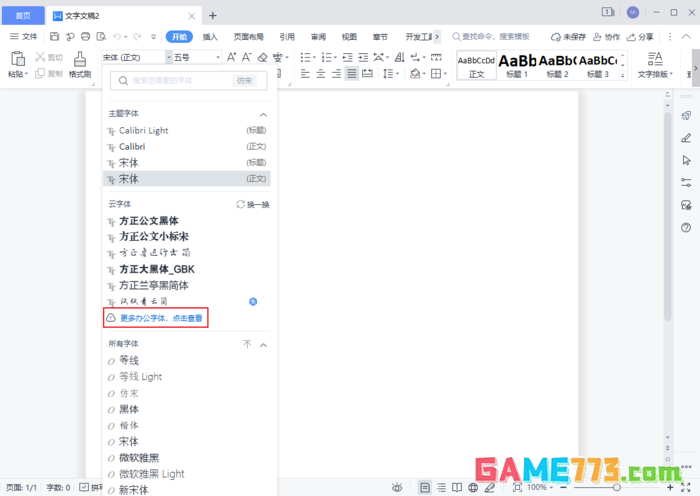Open line spacing dropdown
The image size is (700, 496).
click(x=397, y=74)
